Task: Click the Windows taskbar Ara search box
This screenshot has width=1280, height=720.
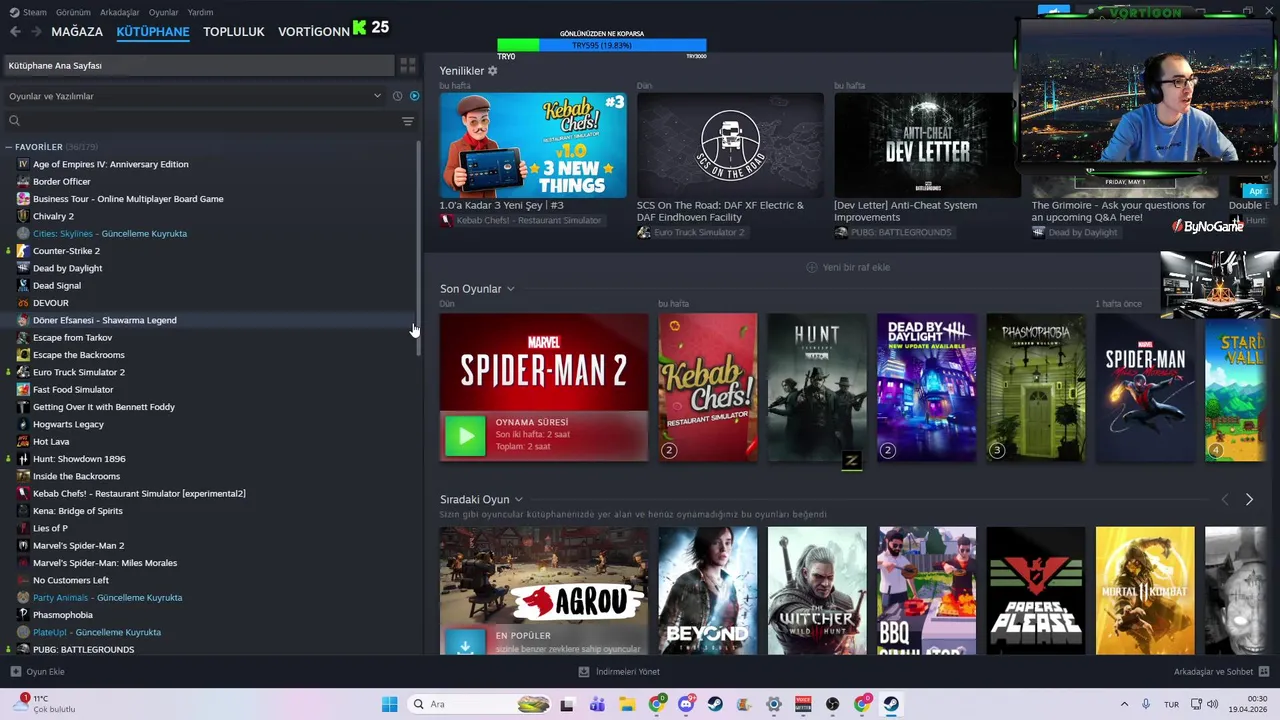Action: coord(482,704)
